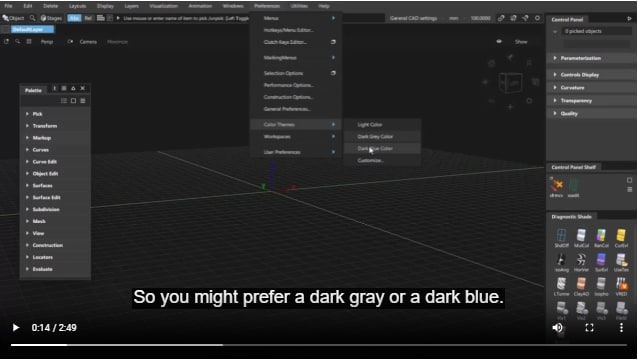Toggle the Rel relative mode button
Viewport: 638px width, 360px height.
click(88, 18)
